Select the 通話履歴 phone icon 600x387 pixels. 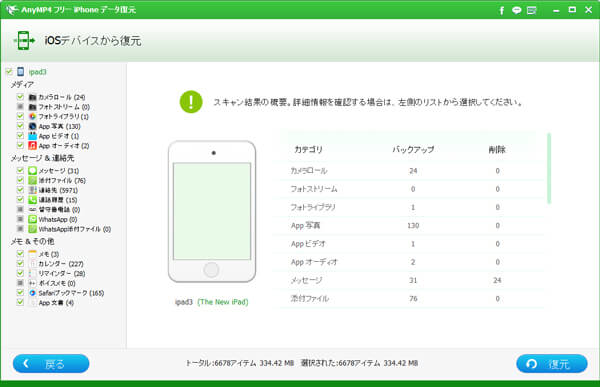click(33, 200)
